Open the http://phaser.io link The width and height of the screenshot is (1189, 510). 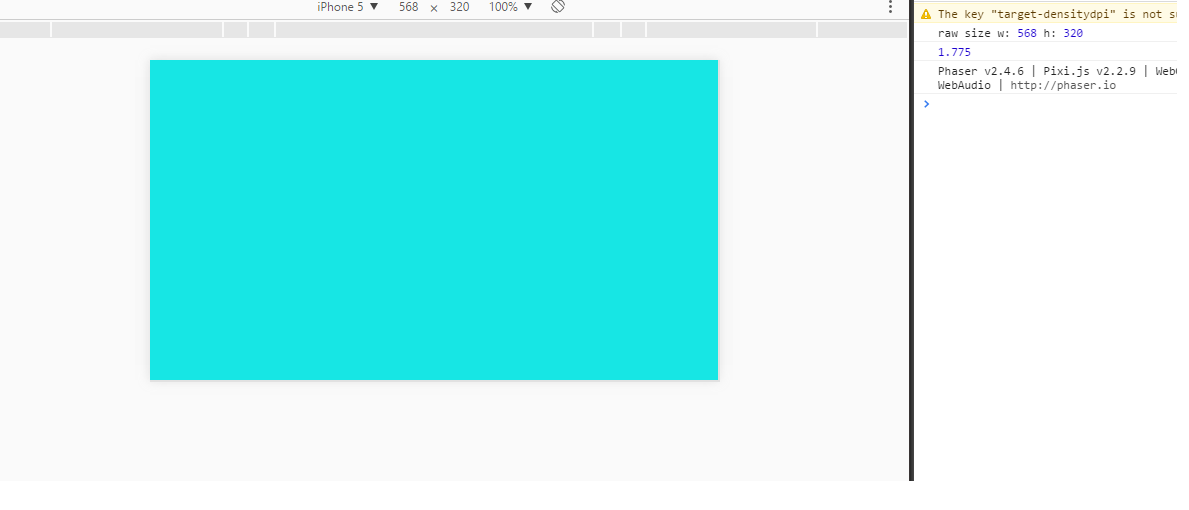coord(1062,85)
